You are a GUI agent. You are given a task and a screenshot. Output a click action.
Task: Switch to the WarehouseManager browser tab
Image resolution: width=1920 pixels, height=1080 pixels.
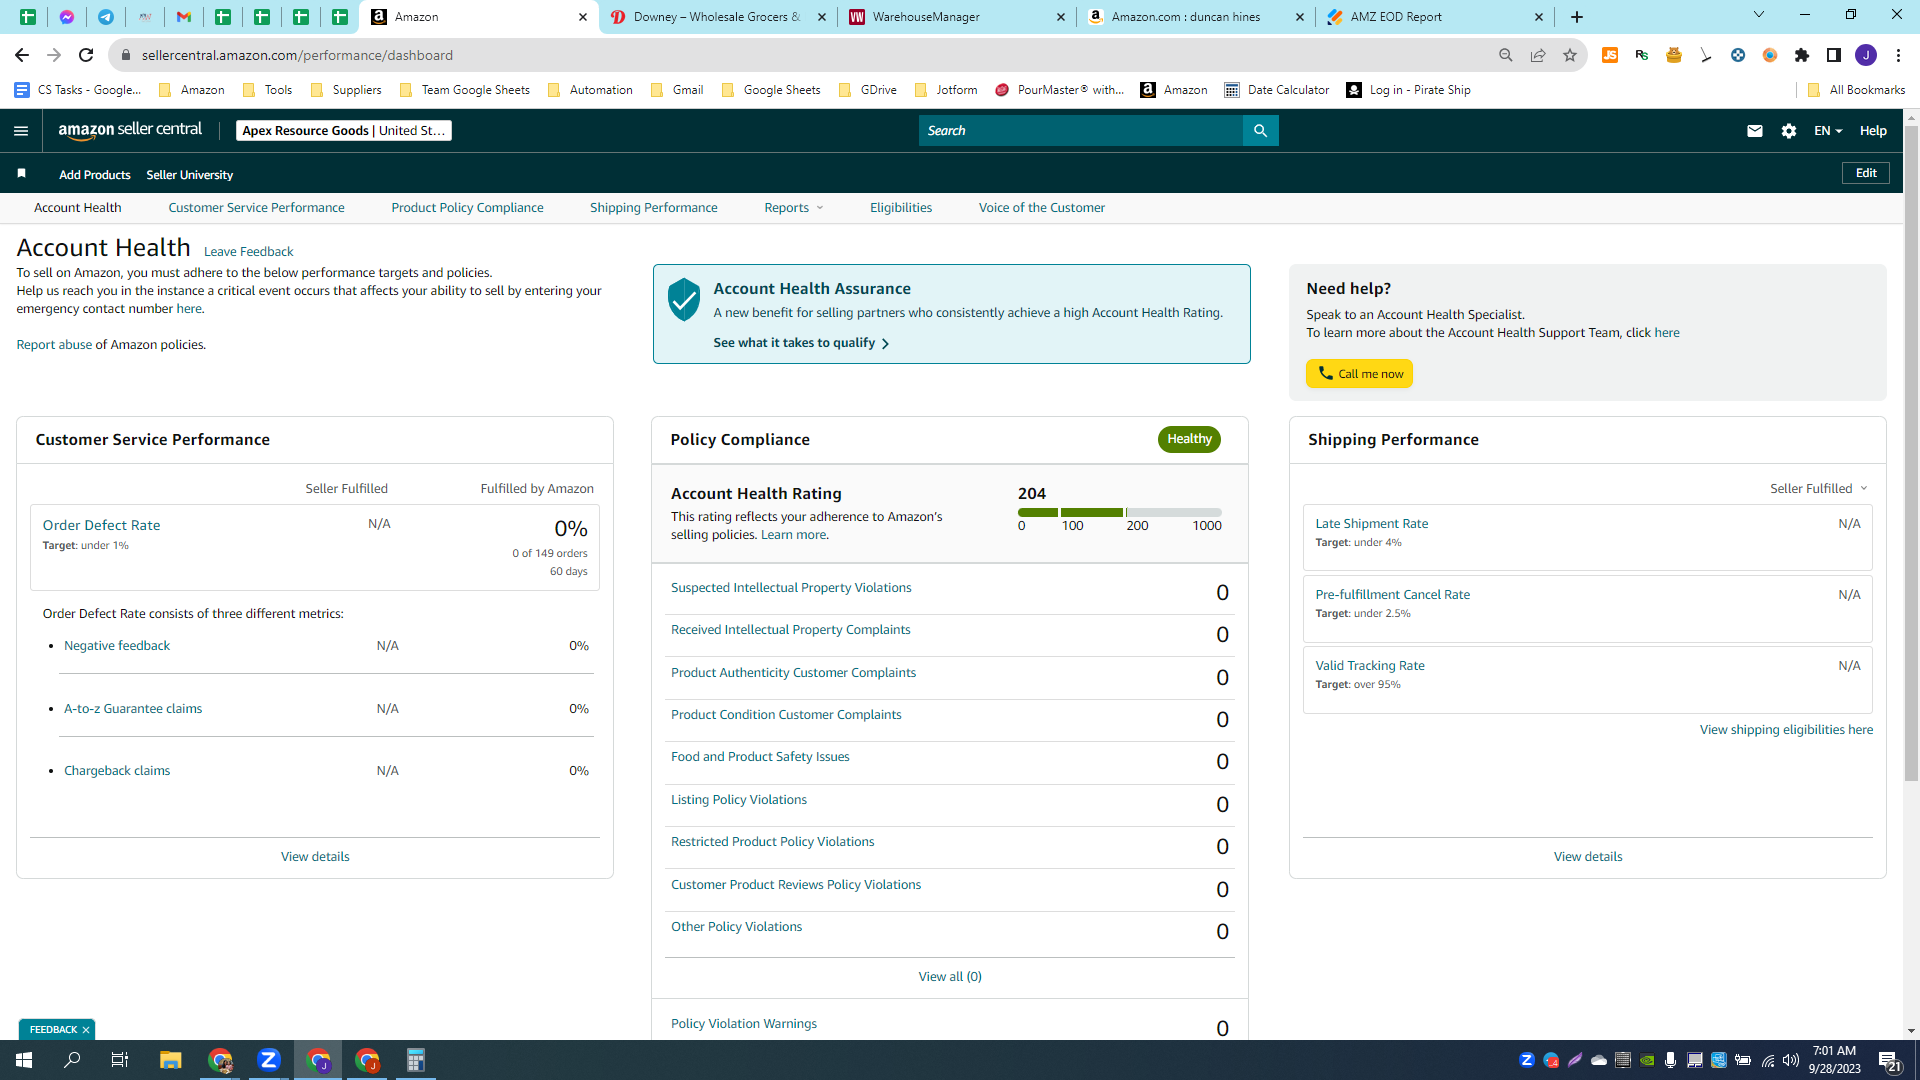[955, 17]
